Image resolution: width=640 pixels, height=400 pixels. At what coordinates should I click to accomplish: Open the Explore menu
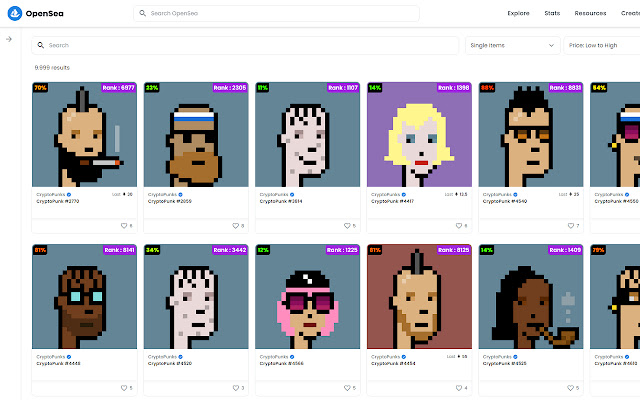pos(518,13)
